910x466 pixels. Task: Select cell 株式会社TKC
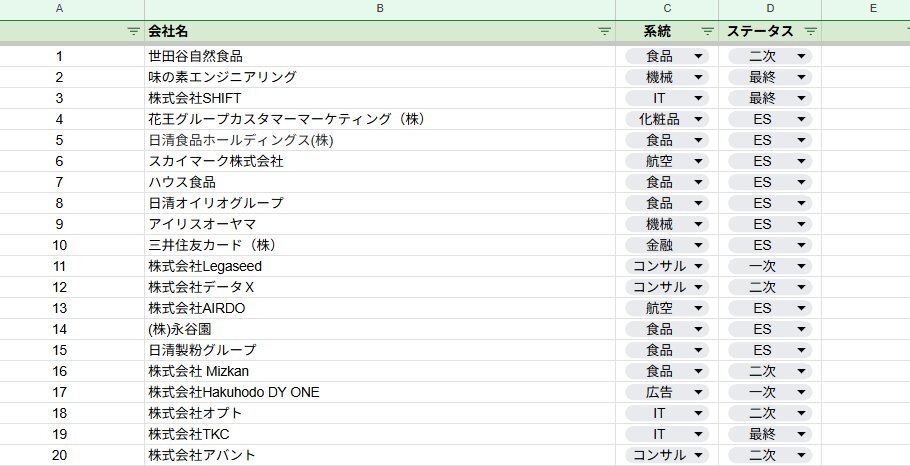(x=380, y=434)
